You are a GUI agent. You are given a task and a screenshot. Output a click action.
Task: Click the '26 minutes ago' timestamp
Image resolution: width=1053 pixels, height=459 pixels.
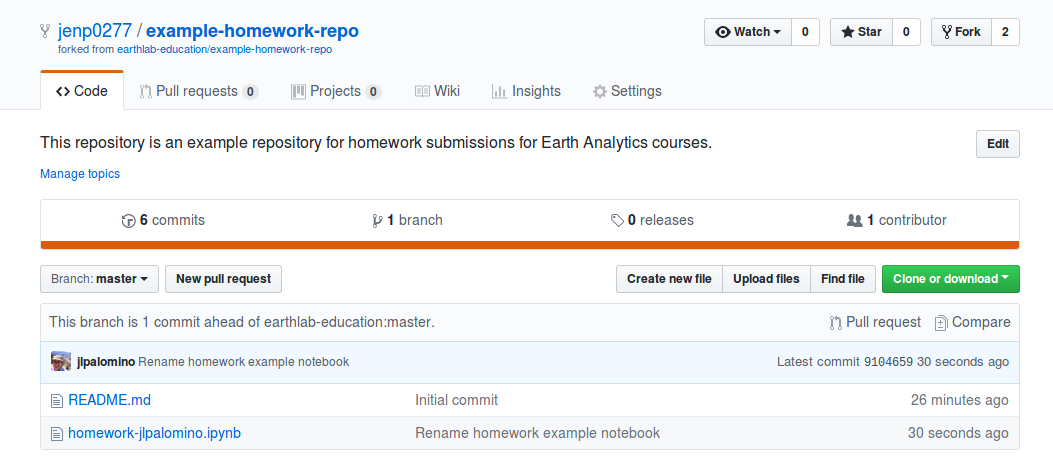click(960, 401)
